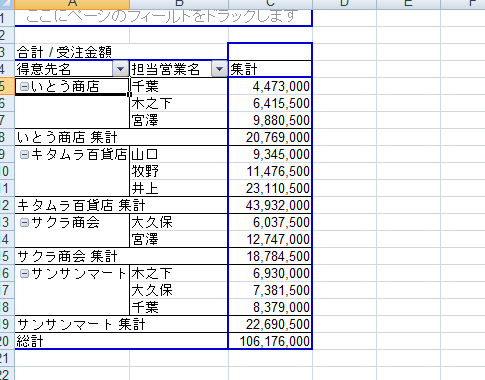Click the cell with value 8,379,000
Image resolution: width=485 pixels, height=380 pixels.
click(270, 307)
